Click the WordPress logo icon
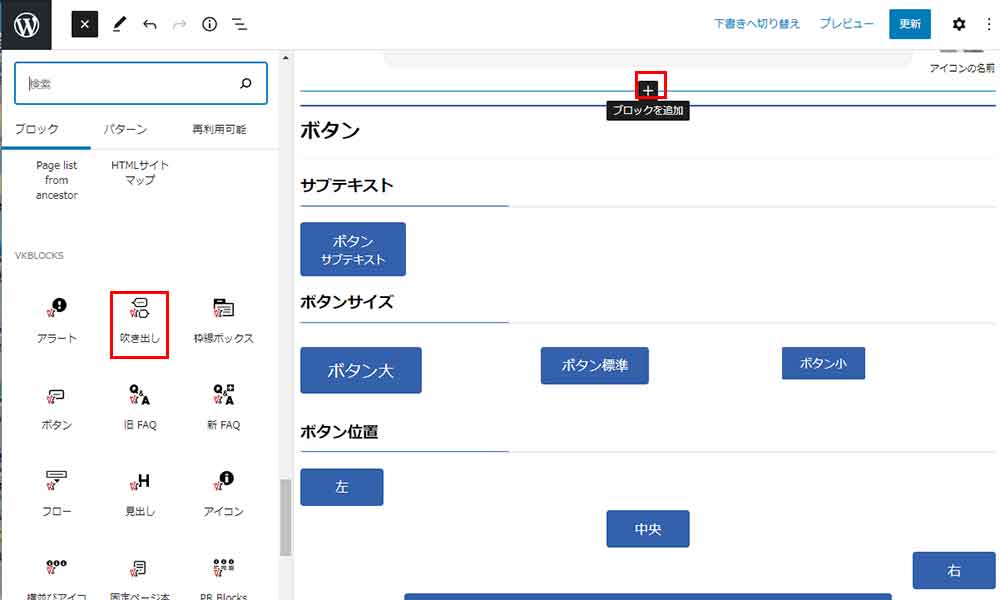Screen dimensions: 1000x600 26,24
